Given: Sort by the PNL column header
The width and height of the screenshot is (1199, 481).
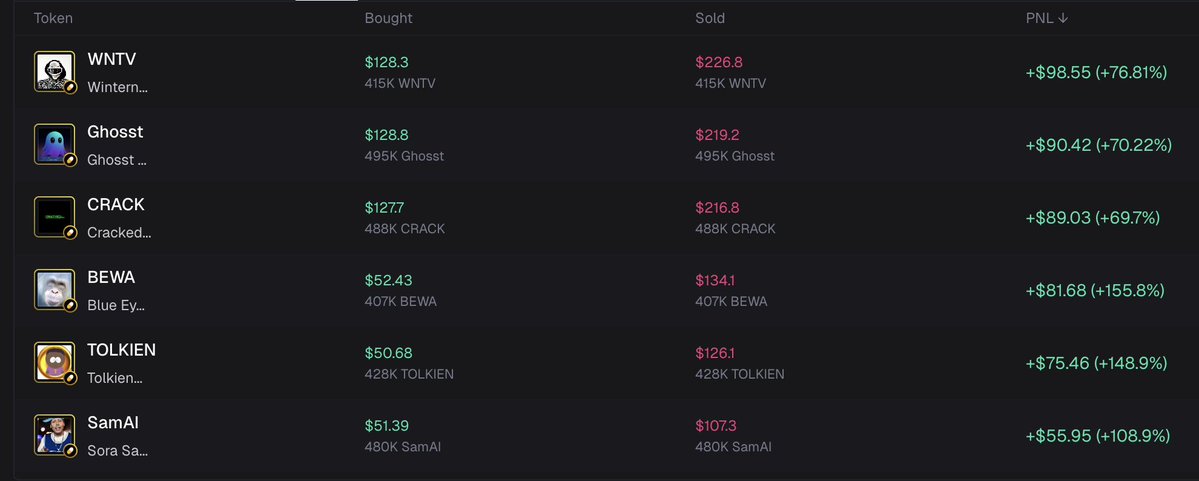Looking at the screenshot, I should pyautogui.click(x=1047, y=18).
